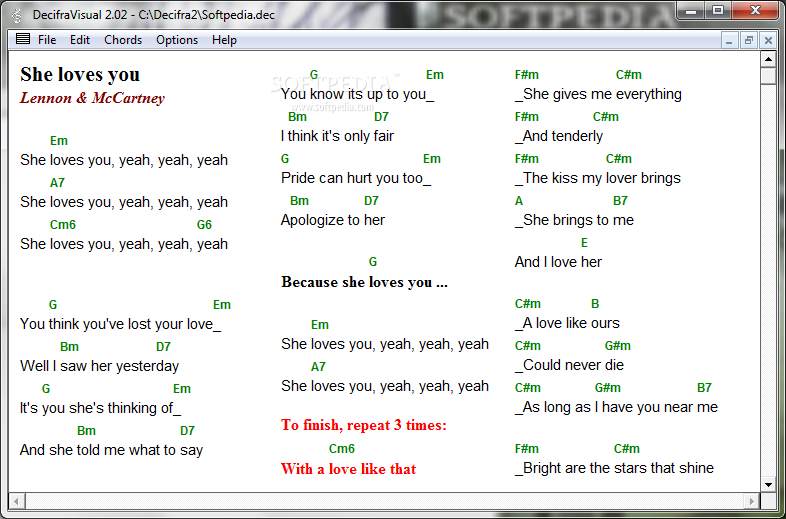
Task: Click the E chord above 'And I love her'
Action: (x=584, y=243)
